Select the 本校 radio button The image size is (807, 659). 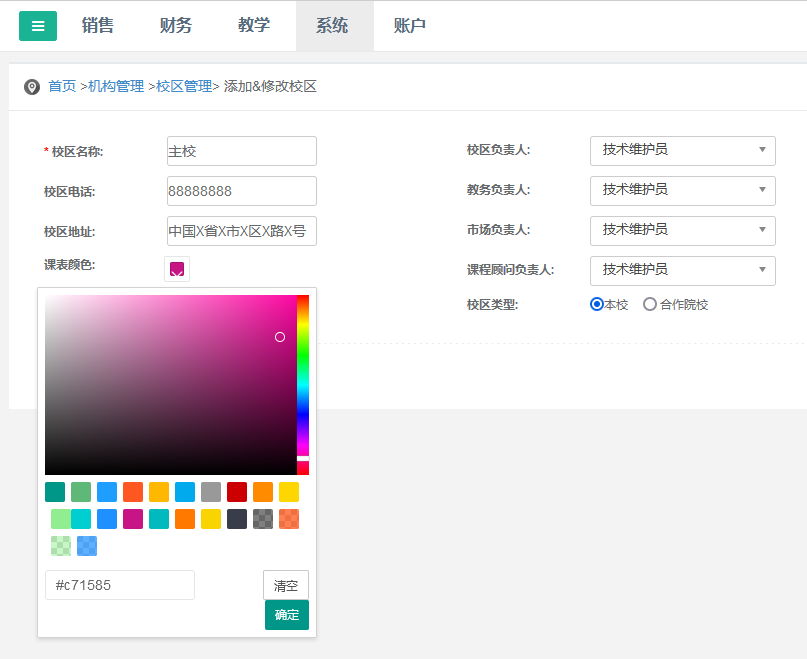[x=597, y=304]
